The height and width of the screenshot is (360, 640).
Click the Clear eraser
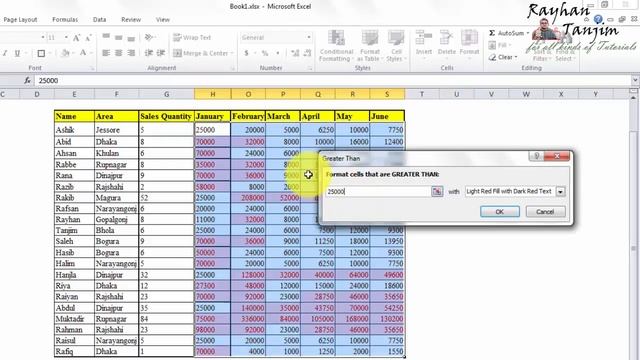click(x=493, y=57)
